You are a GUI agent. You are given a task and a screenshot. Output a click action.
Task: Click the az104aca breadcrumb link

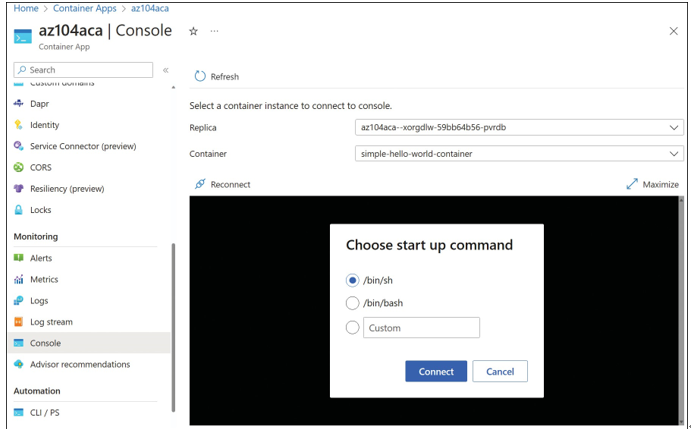click(x=150, y=8)
